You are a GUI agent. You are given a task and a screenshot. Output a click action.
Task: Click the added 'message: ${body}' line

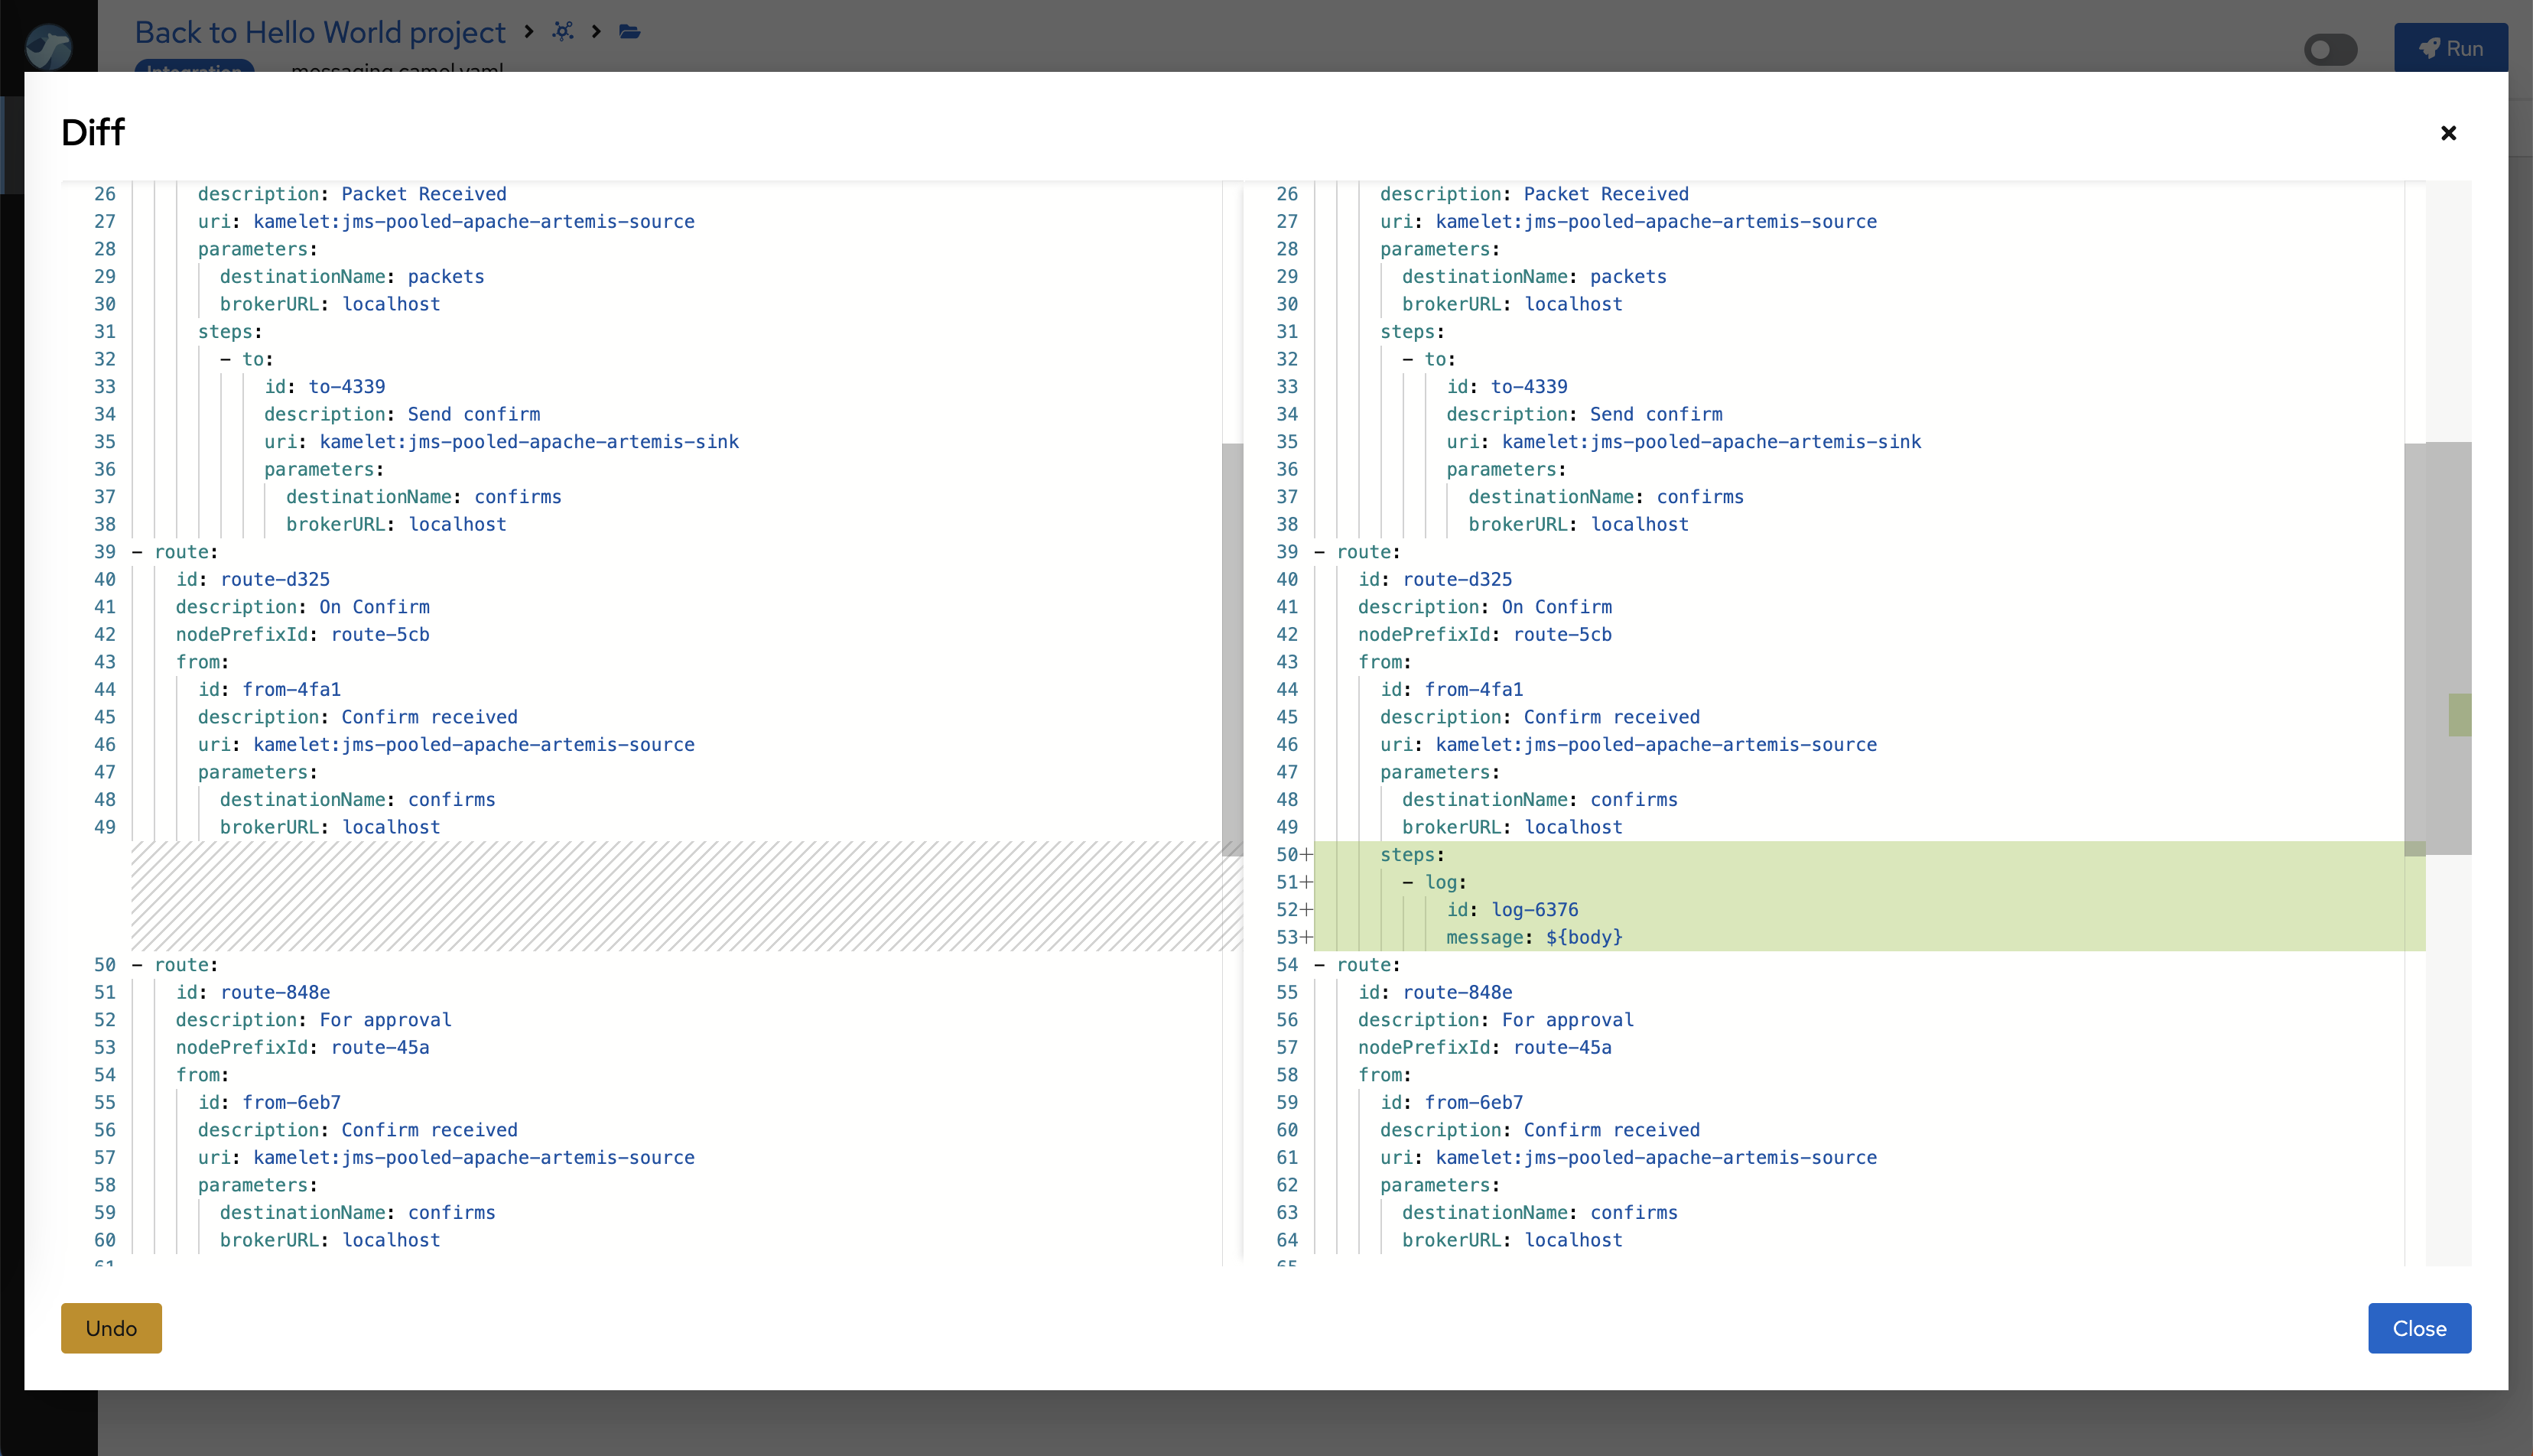pos(1533,937)
